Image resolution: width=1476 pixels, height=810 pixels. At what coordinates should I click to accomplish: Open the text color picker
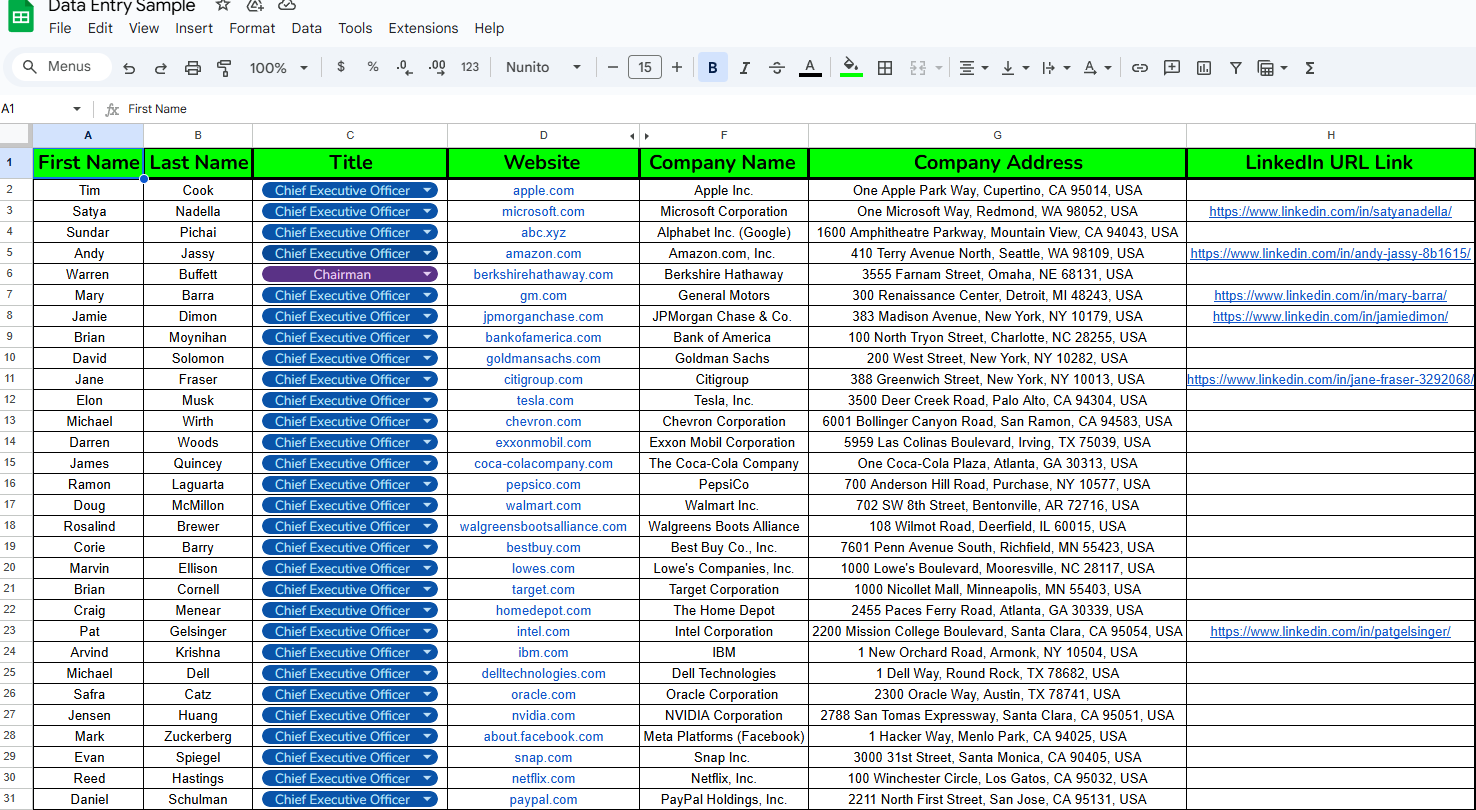pyautogui.click(x=811, y=68)
